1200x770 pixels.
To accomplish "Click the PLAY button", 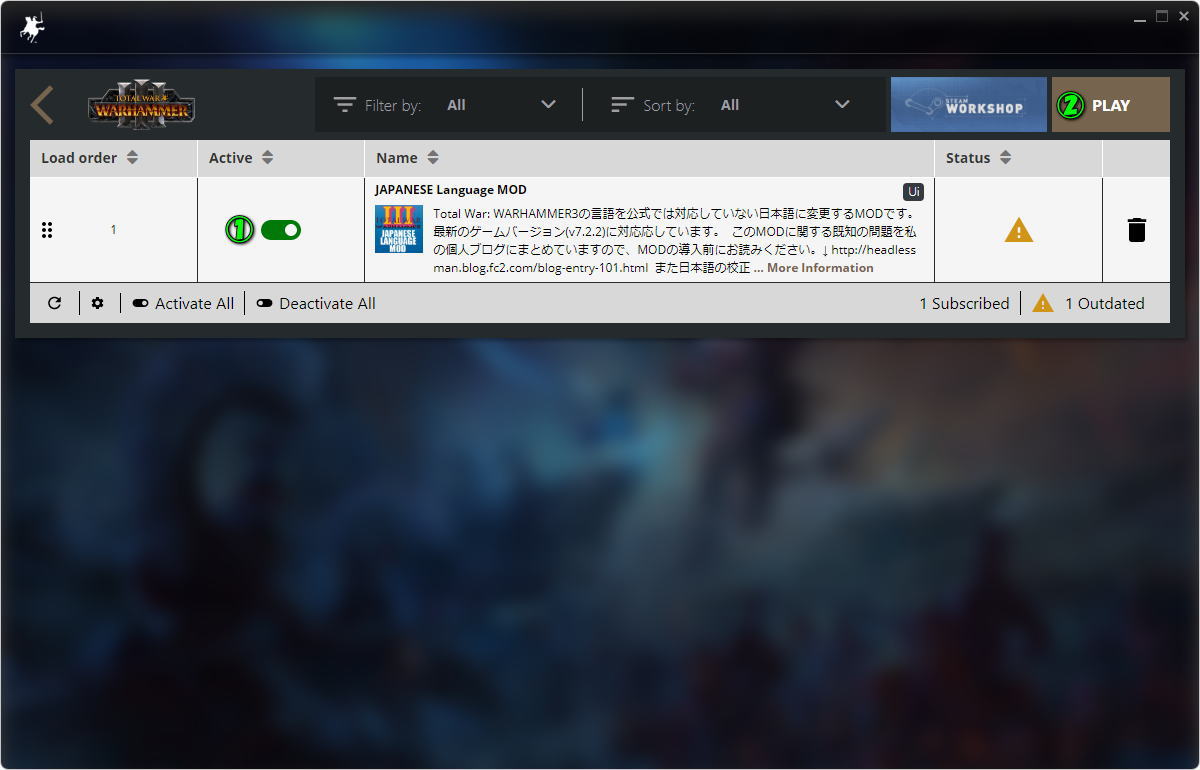I will click(x=1111, y=105).
